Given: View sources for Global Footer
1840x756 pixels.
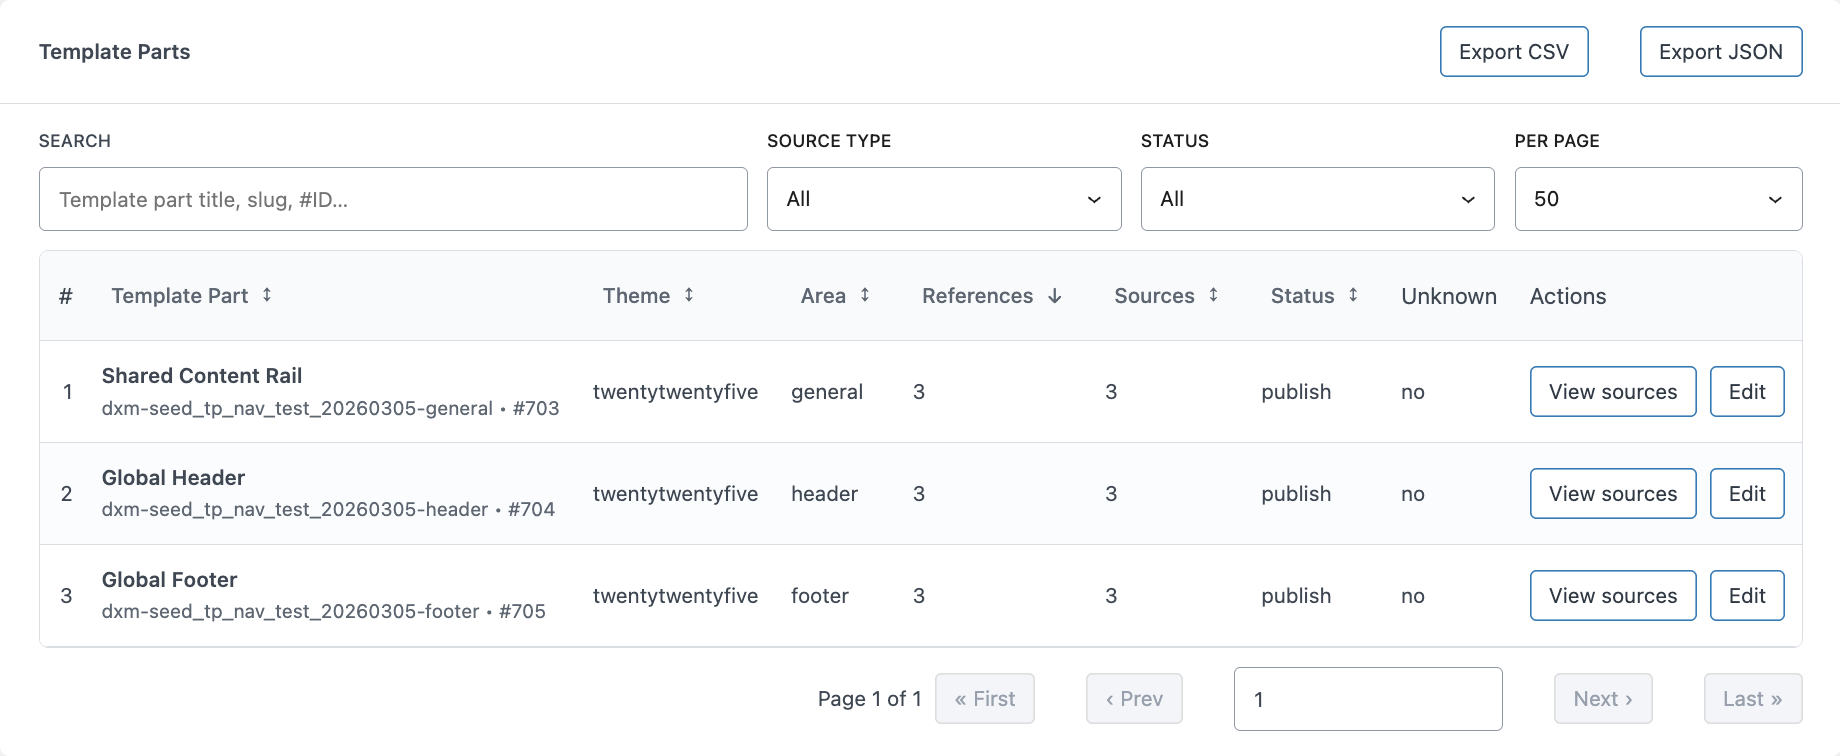Looking at the screenshot, I should tap(1612, 596).
